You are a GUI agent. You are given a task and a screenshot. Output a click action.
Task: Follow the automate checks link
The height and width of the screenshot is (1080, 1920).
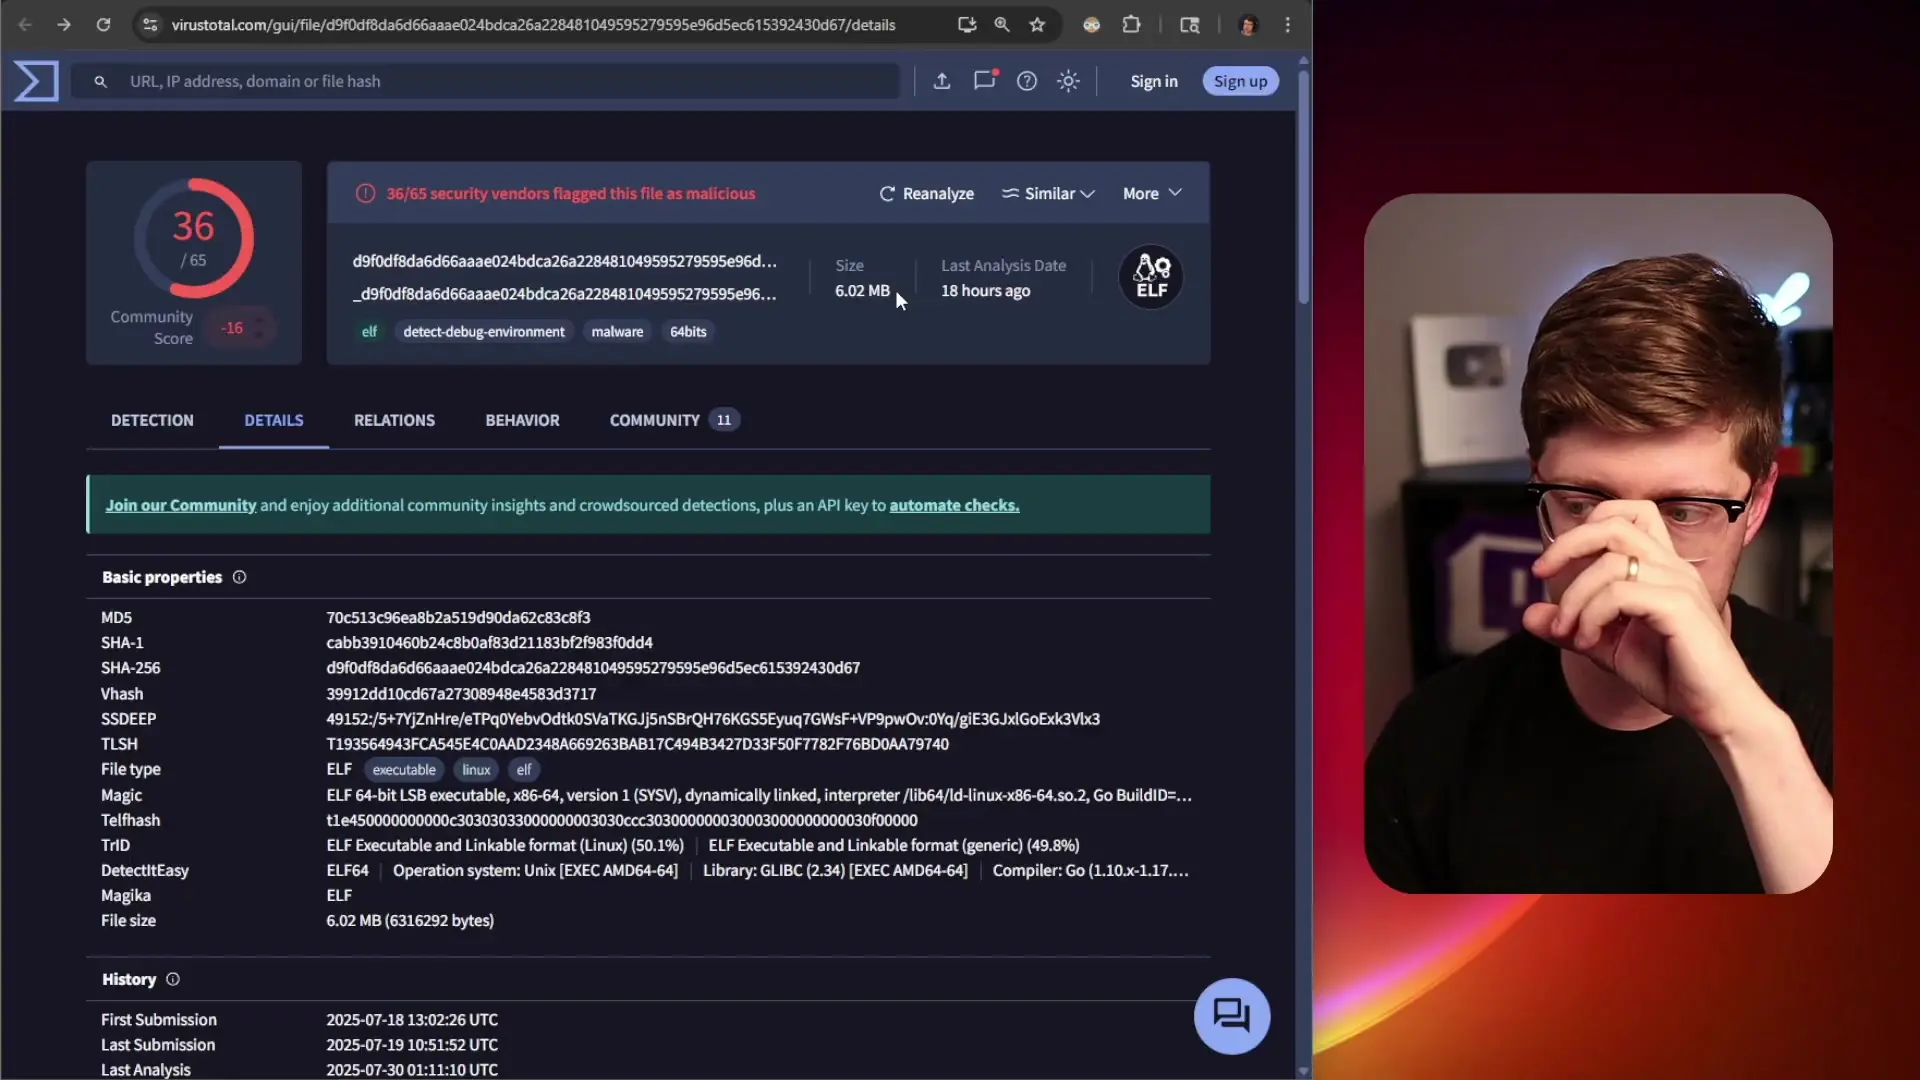[954, 505]
